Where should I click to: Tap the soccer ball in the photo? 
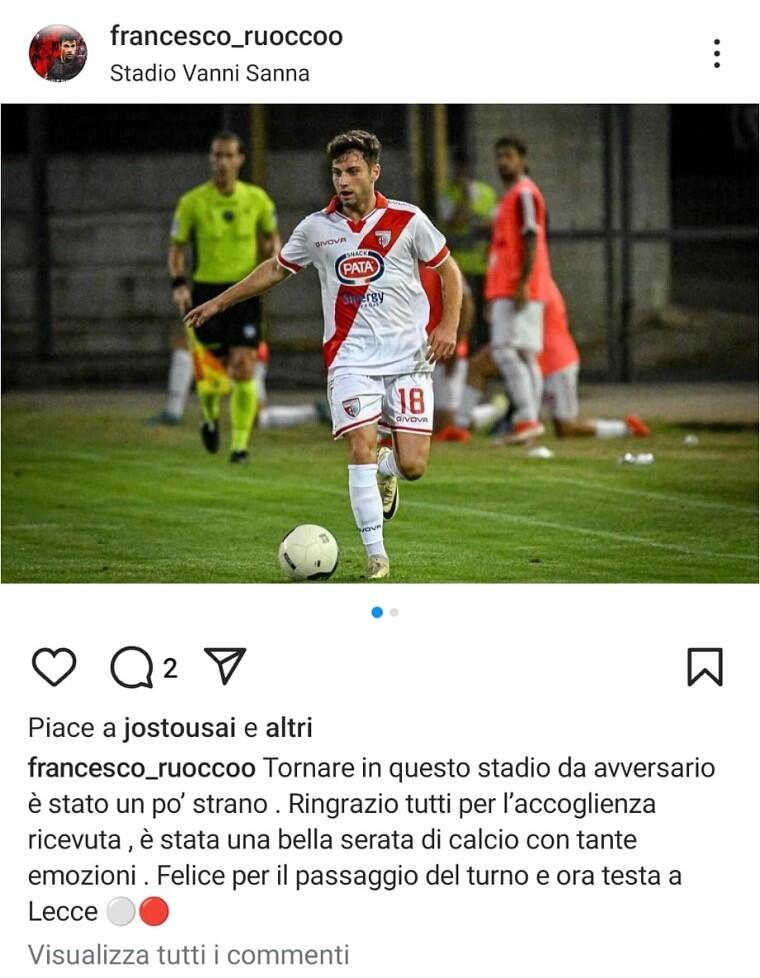click(x=308, y=552)
